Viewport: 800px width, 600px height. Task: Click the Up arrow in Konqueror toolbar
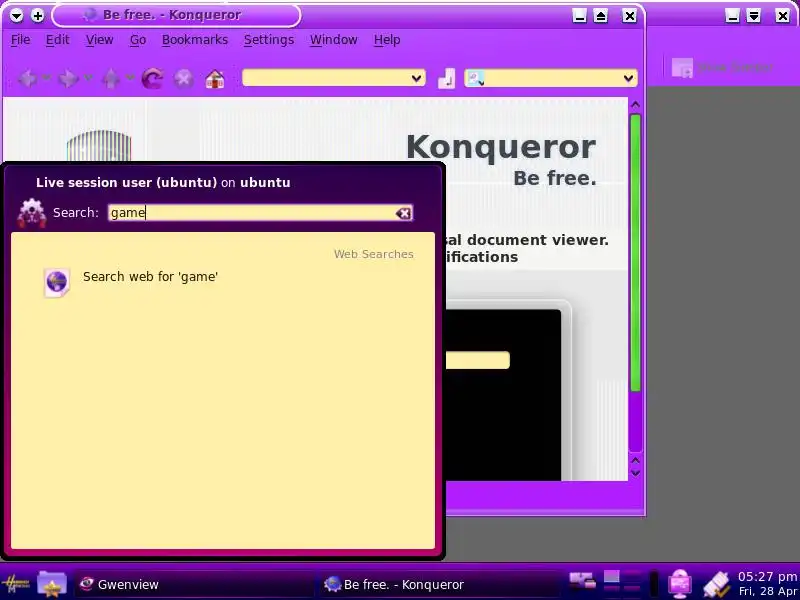tap(111, 79)
